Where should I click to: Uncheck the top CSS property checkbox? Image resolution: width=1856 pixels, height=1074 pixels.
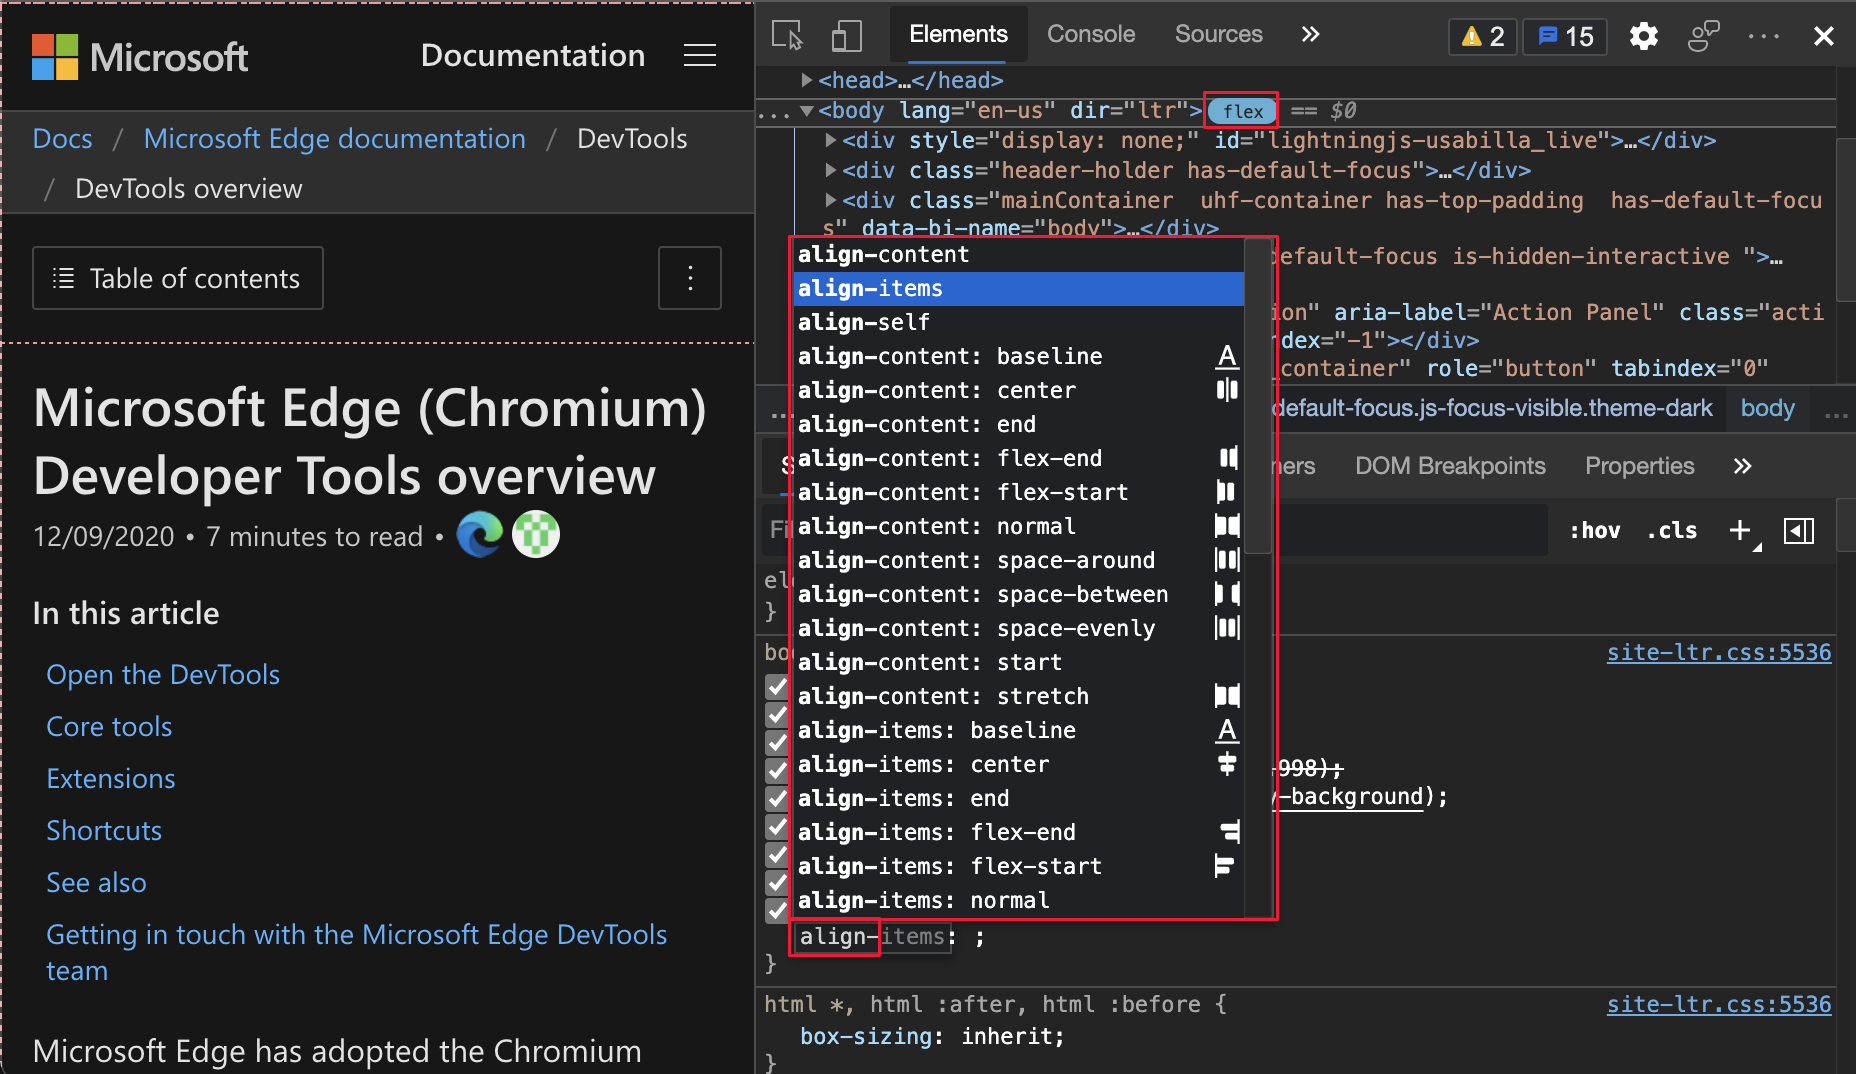(x=777, y=686)
